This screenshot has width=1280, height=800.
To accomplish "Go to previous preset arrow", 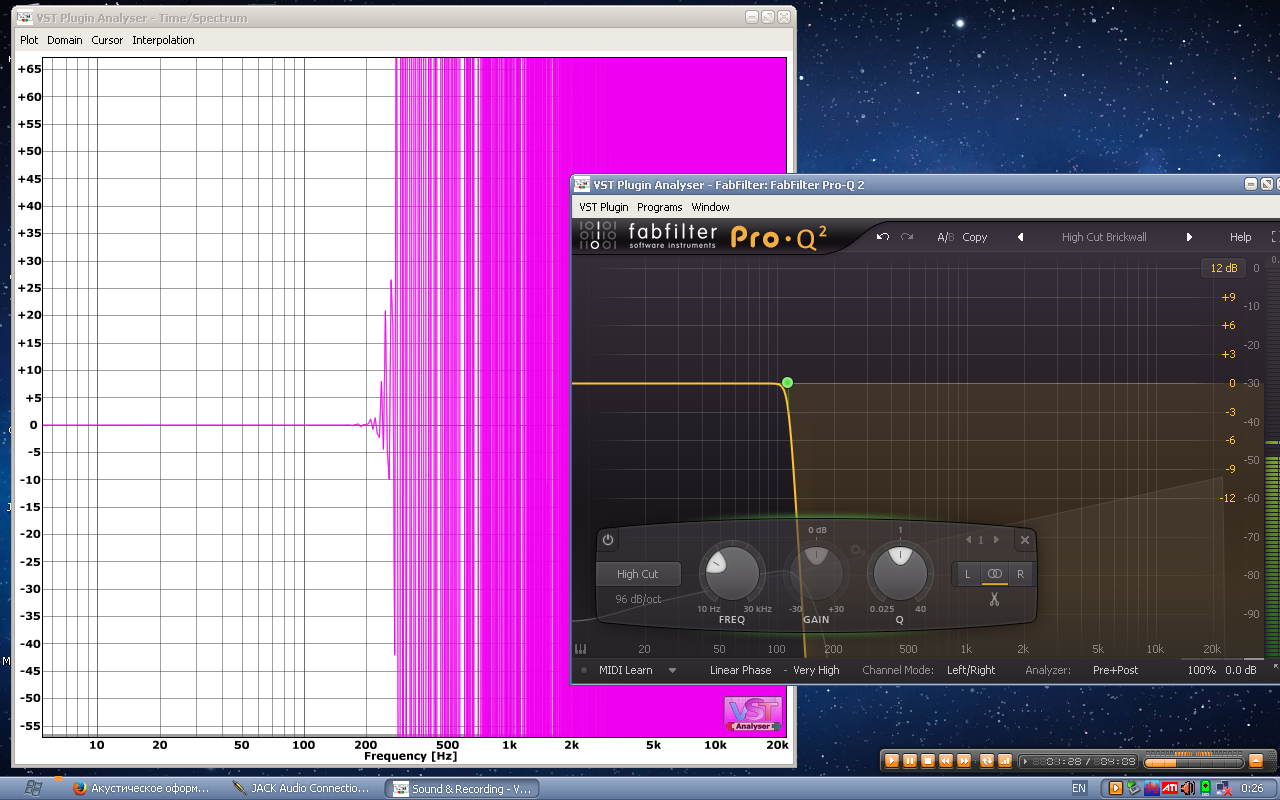I will [x=1020, y=237].
